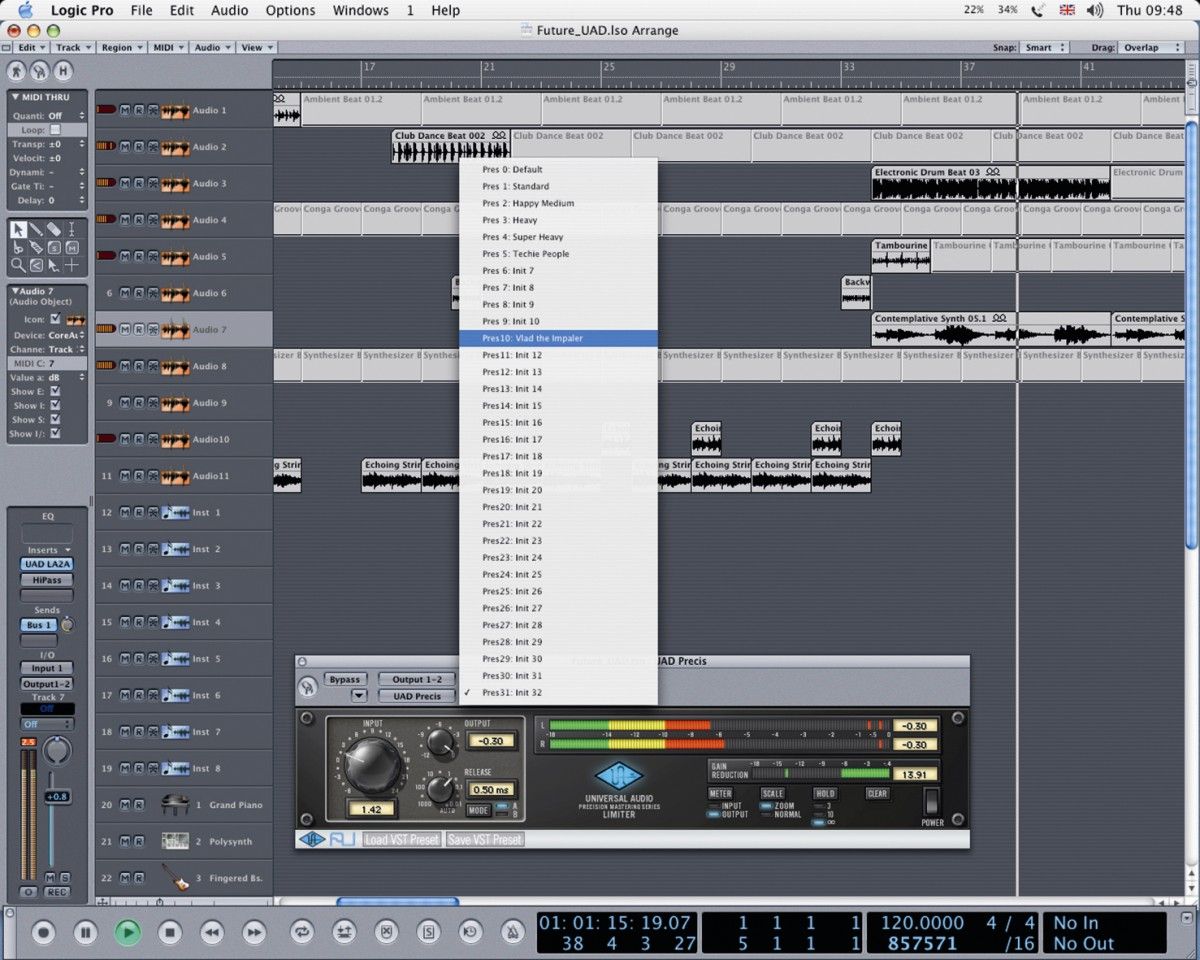This screenshot has width=1200, height=960.
Task: Select the Eraser tool in toolbox
Action: [54, 229]
